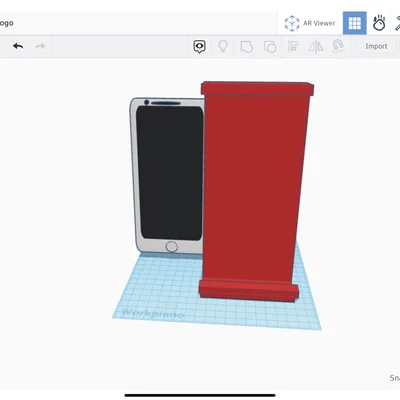Screen dimensions: 400x400
Task: Click the pickaxe Blocks icon
Action: 397,23
